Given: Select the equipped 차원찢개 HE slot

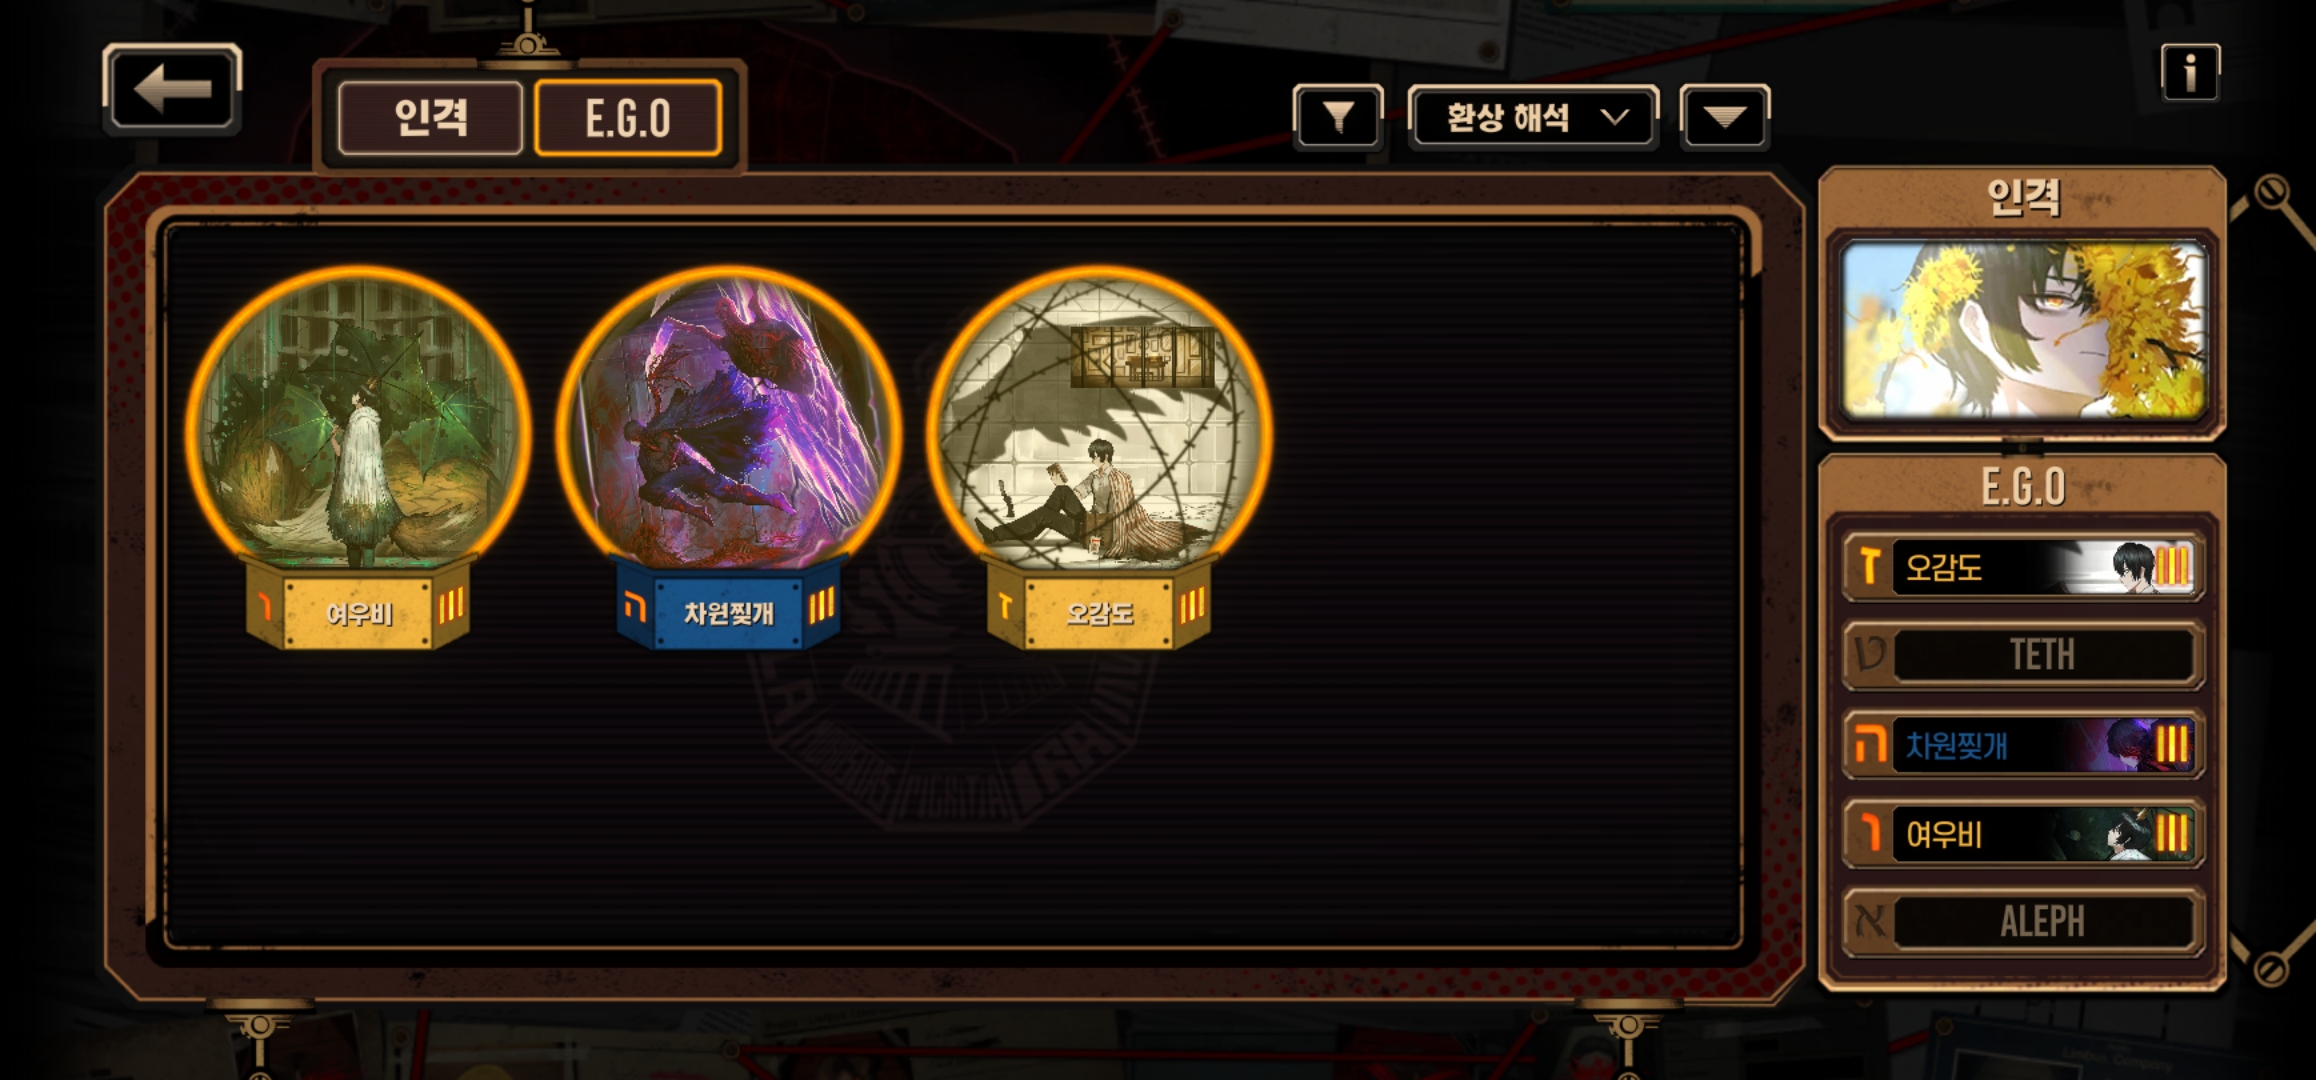Looking at the screenshot, I should 2023,745.
